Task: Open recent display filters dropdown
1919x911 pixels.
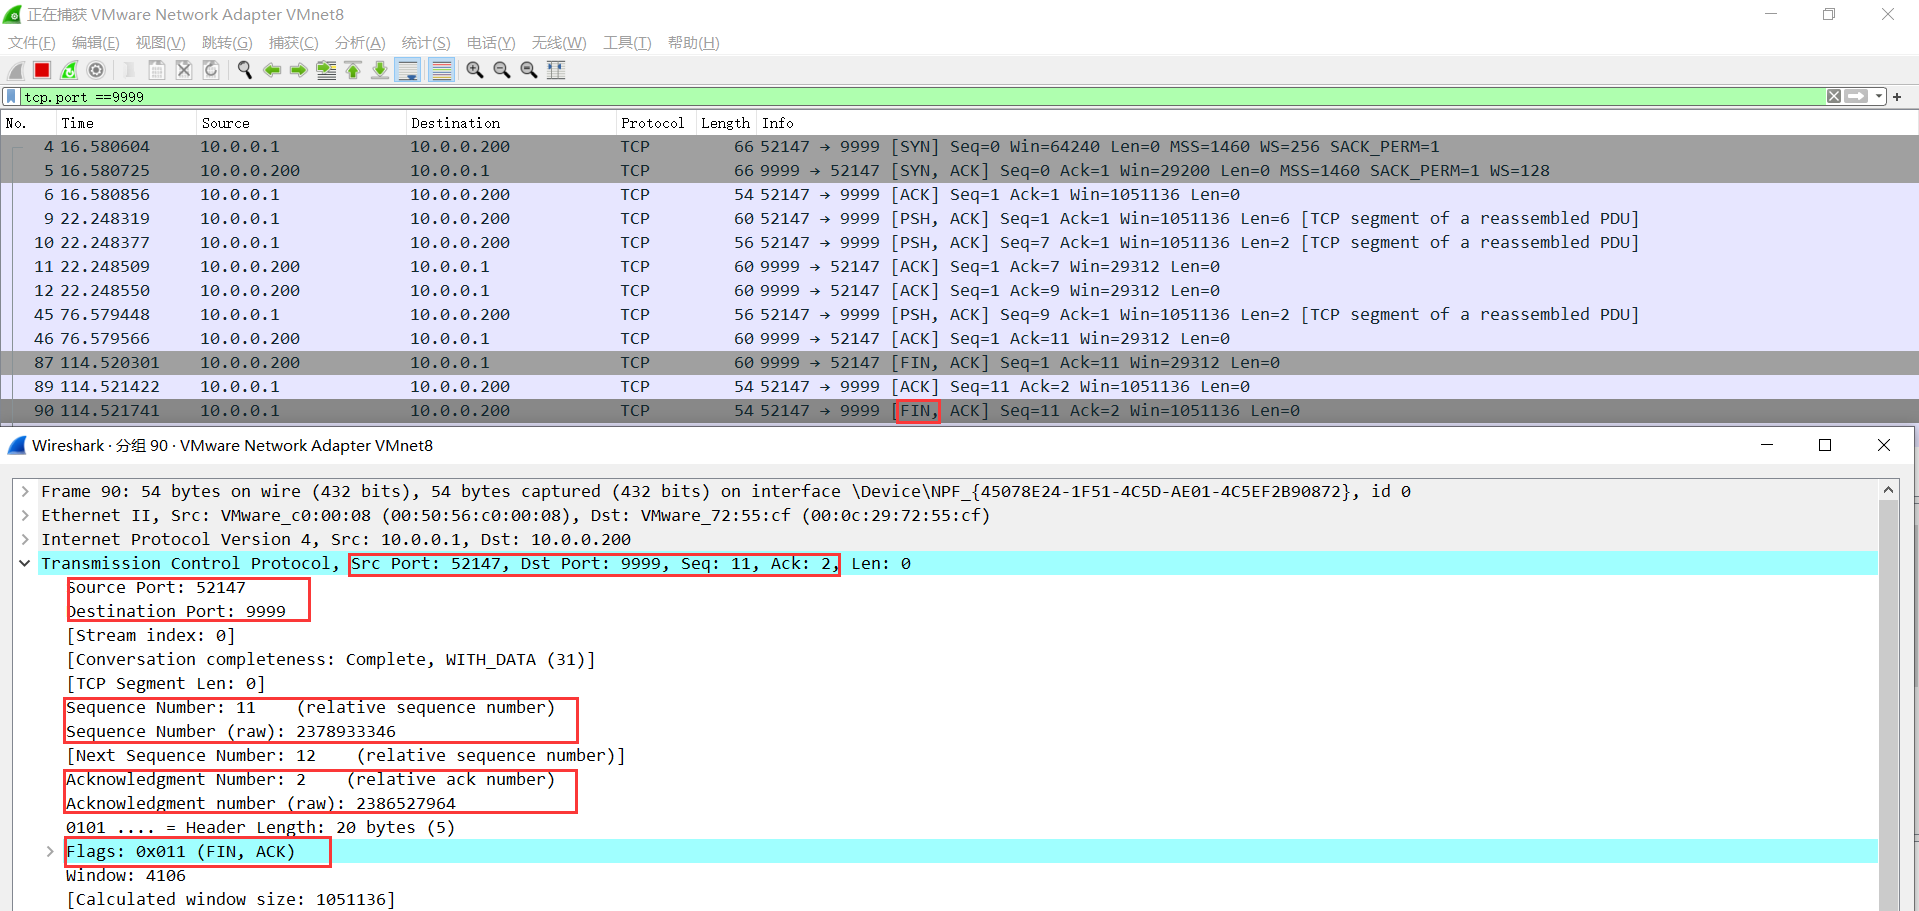Action: click(x=1879, y=97)
